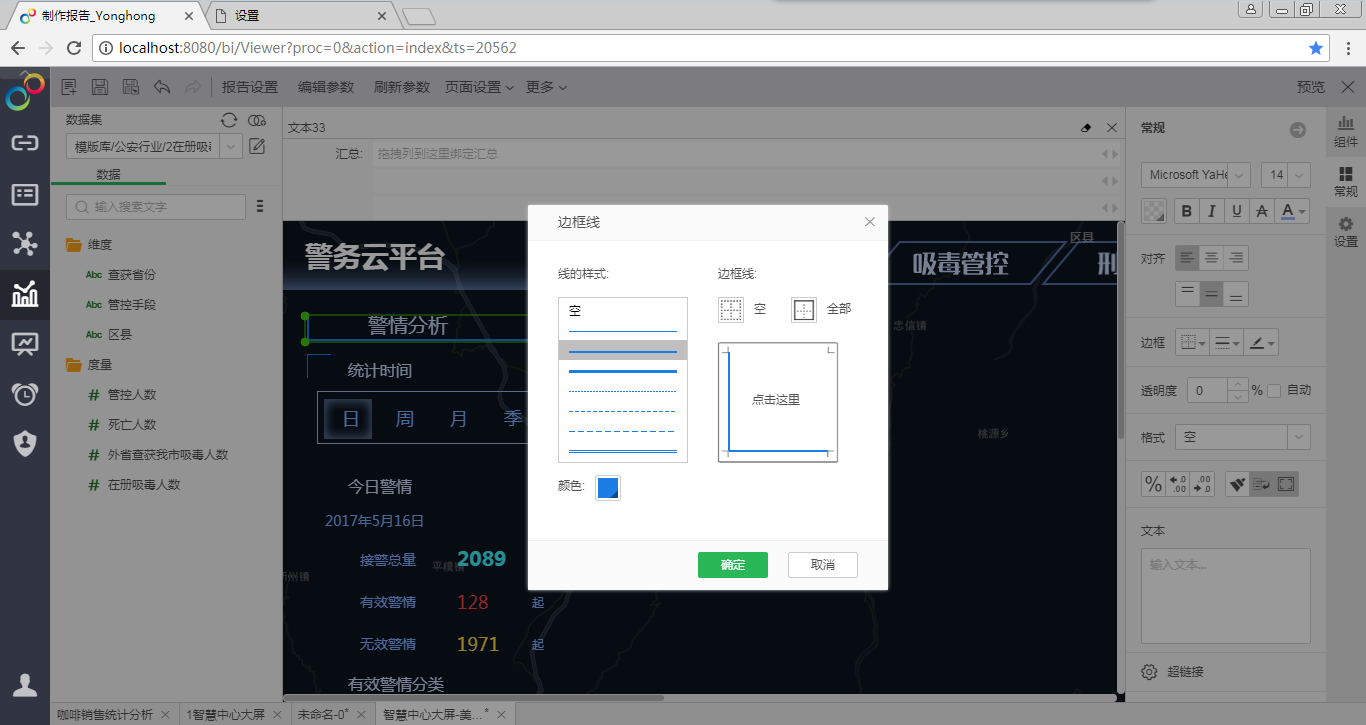Click the chart dashboard sidebar icon
The image size is (1366, 725).
tap(24, 294)
